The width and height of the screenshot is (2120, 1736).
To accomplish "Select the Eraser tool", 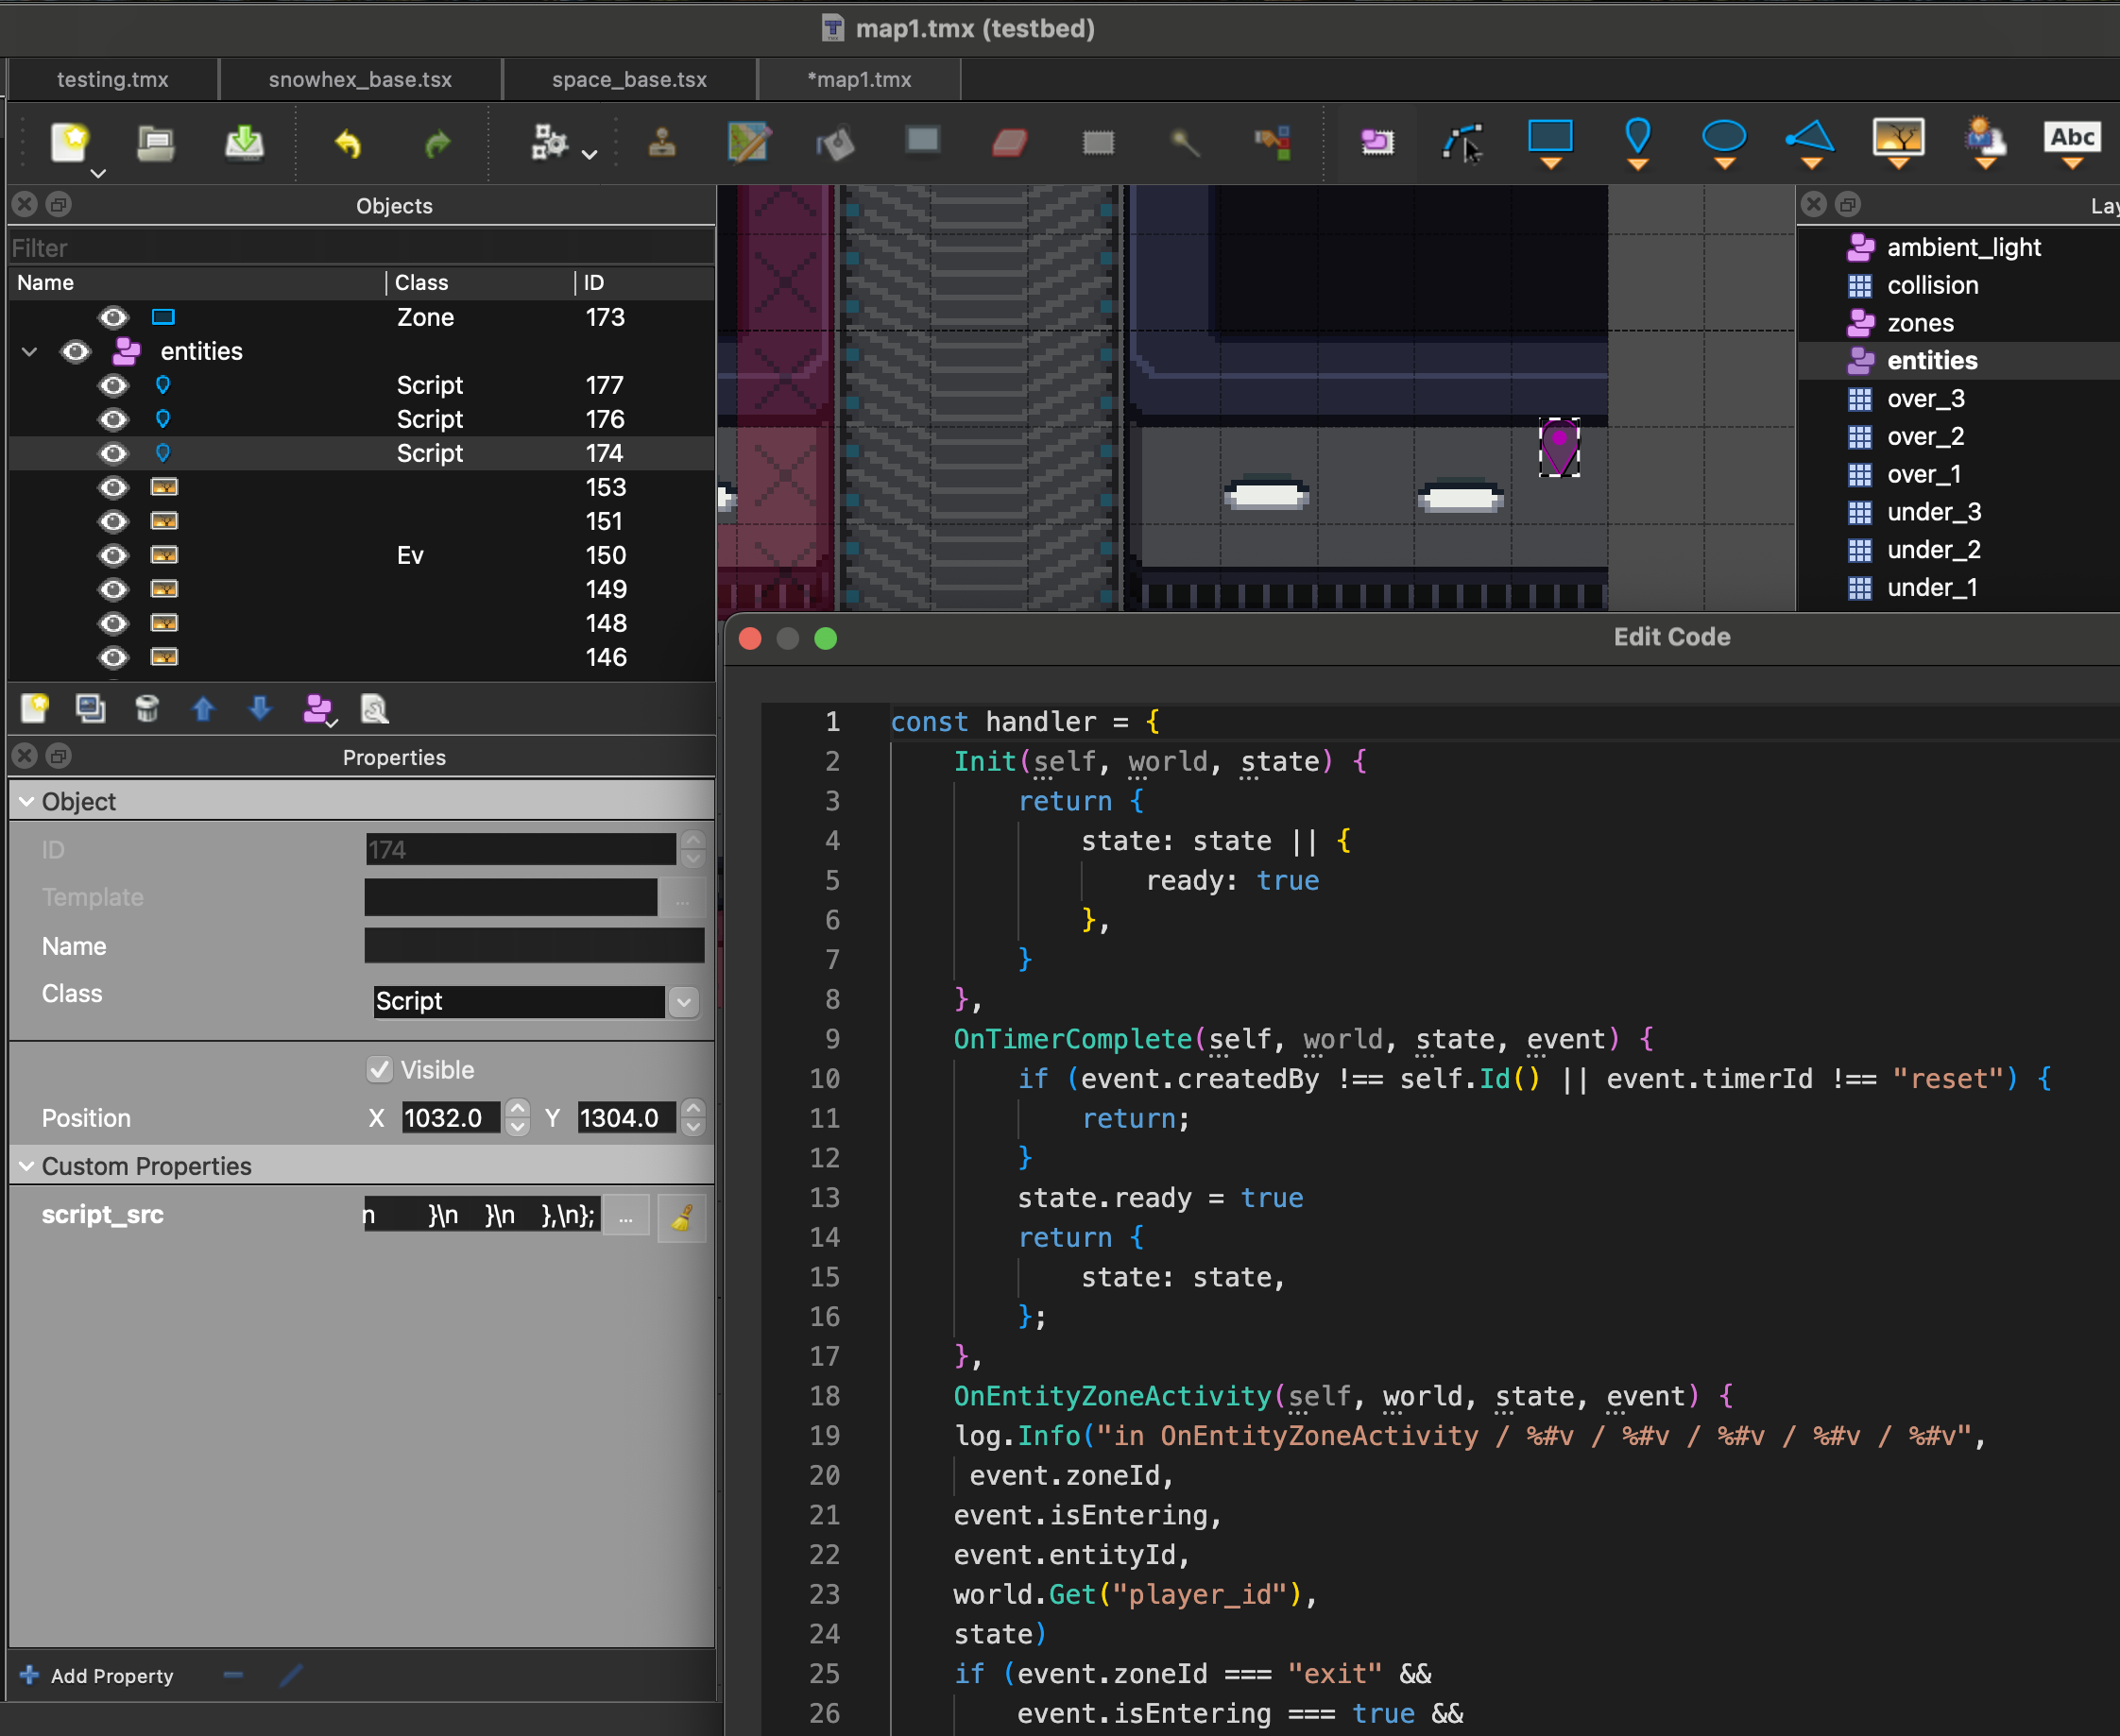I will 1010,143.
